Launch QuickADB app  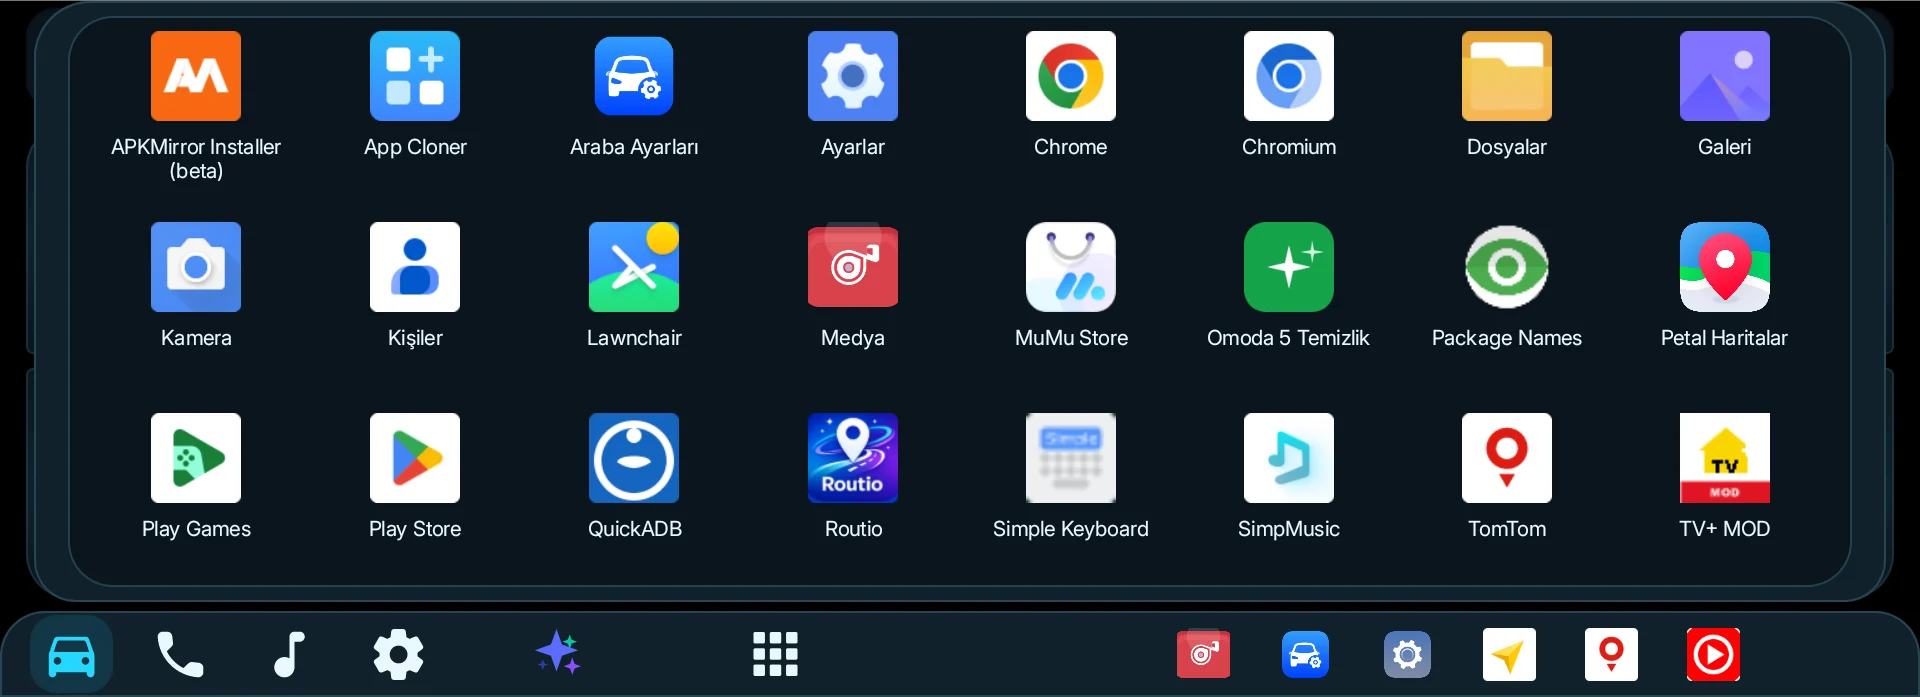click(x=634, y=458)
